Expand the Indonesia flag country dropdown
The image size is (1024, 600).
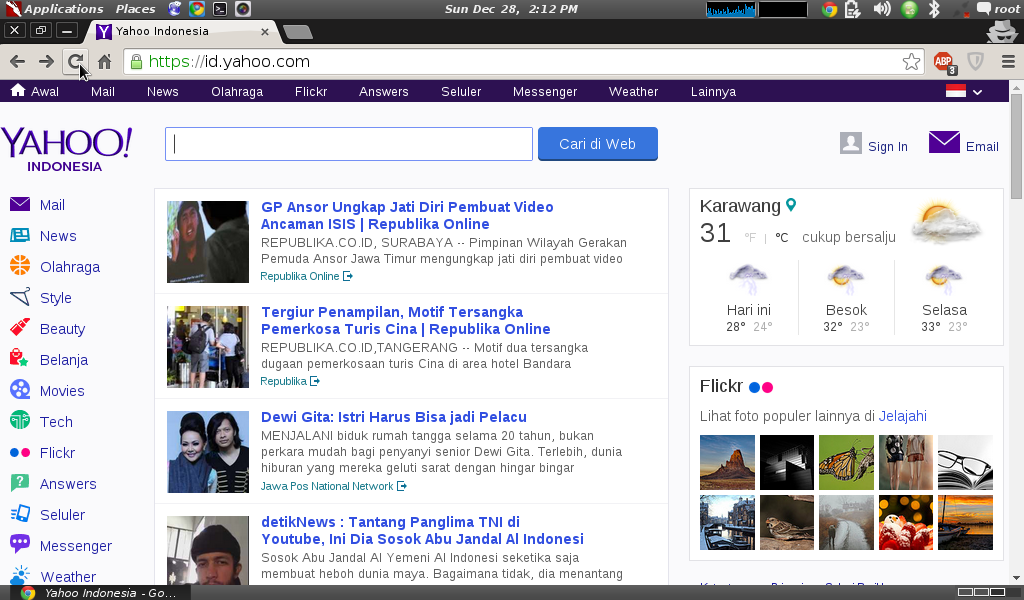coord(964,91)
